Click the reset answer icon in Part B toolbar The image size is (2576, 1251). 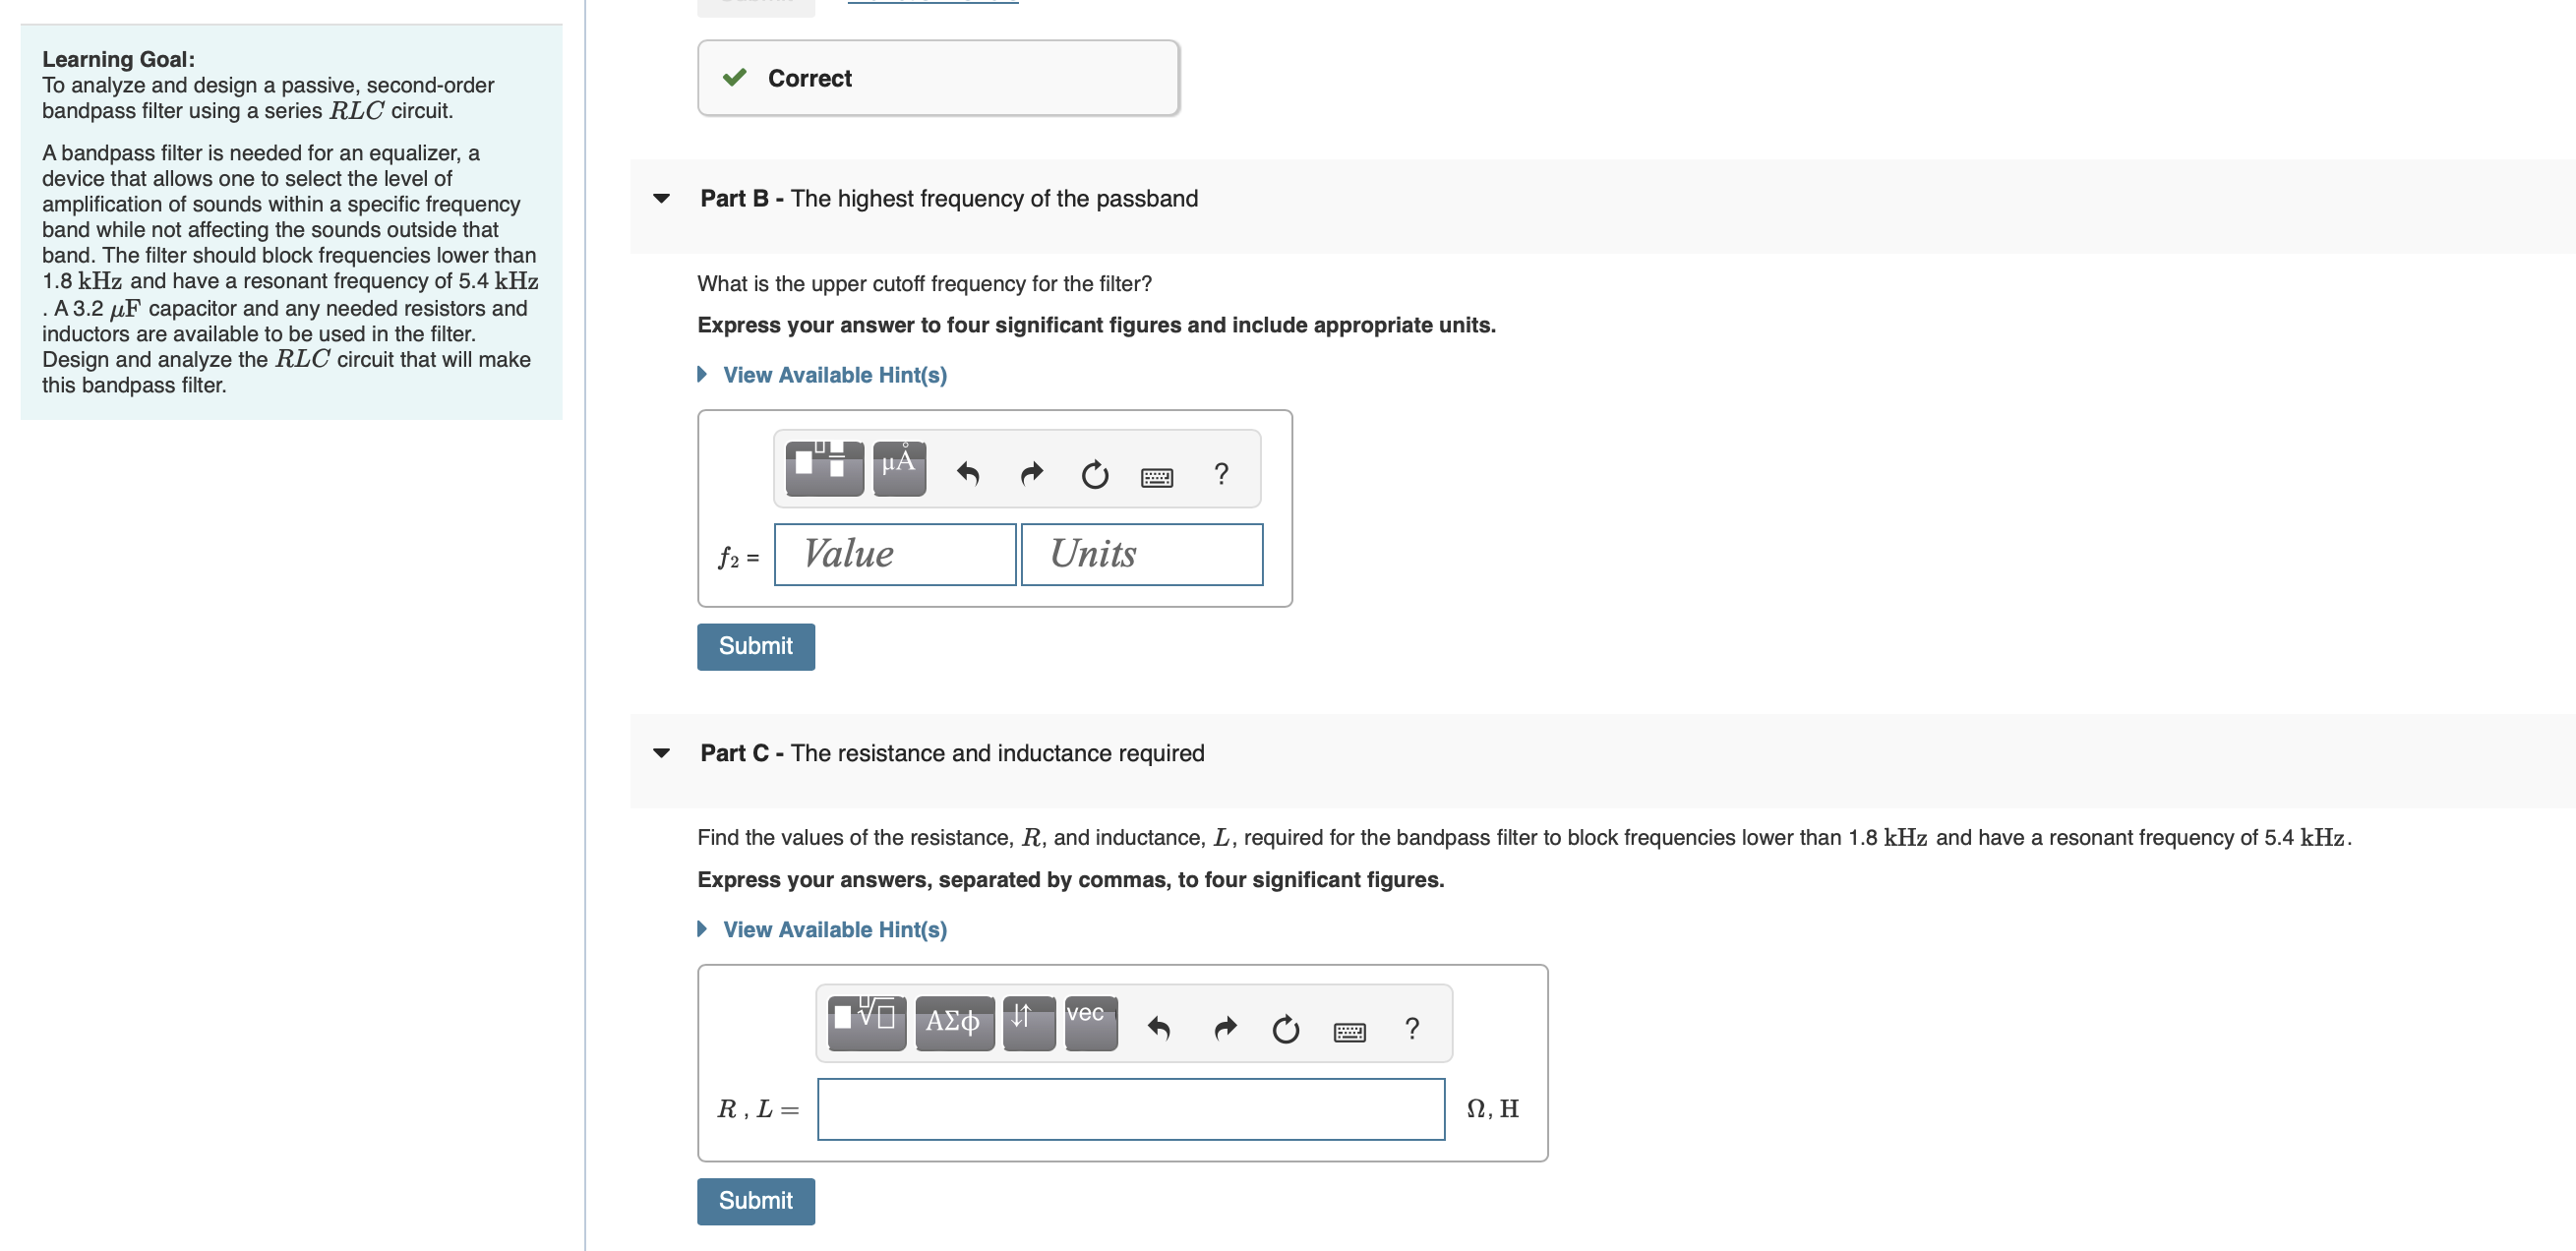(1094, 475)
